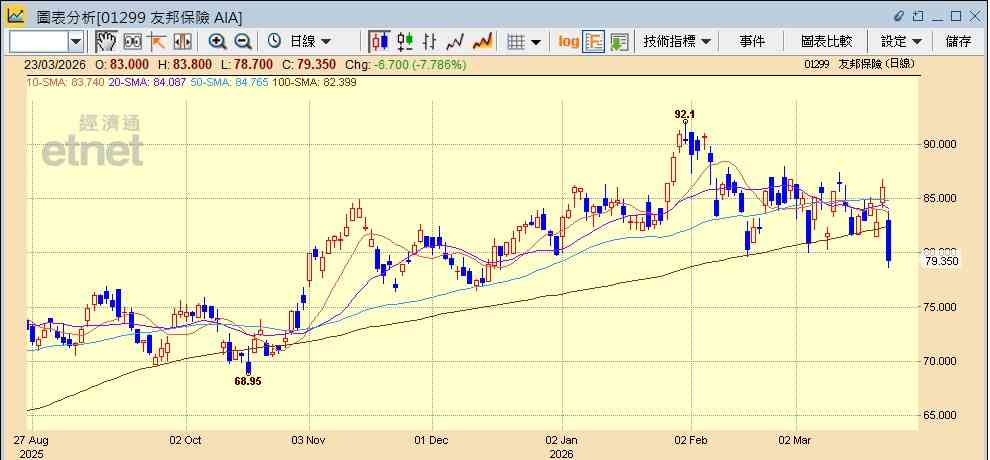
Task: Toggle log scale
Action: pyautogui.click(x=568, y=42)
